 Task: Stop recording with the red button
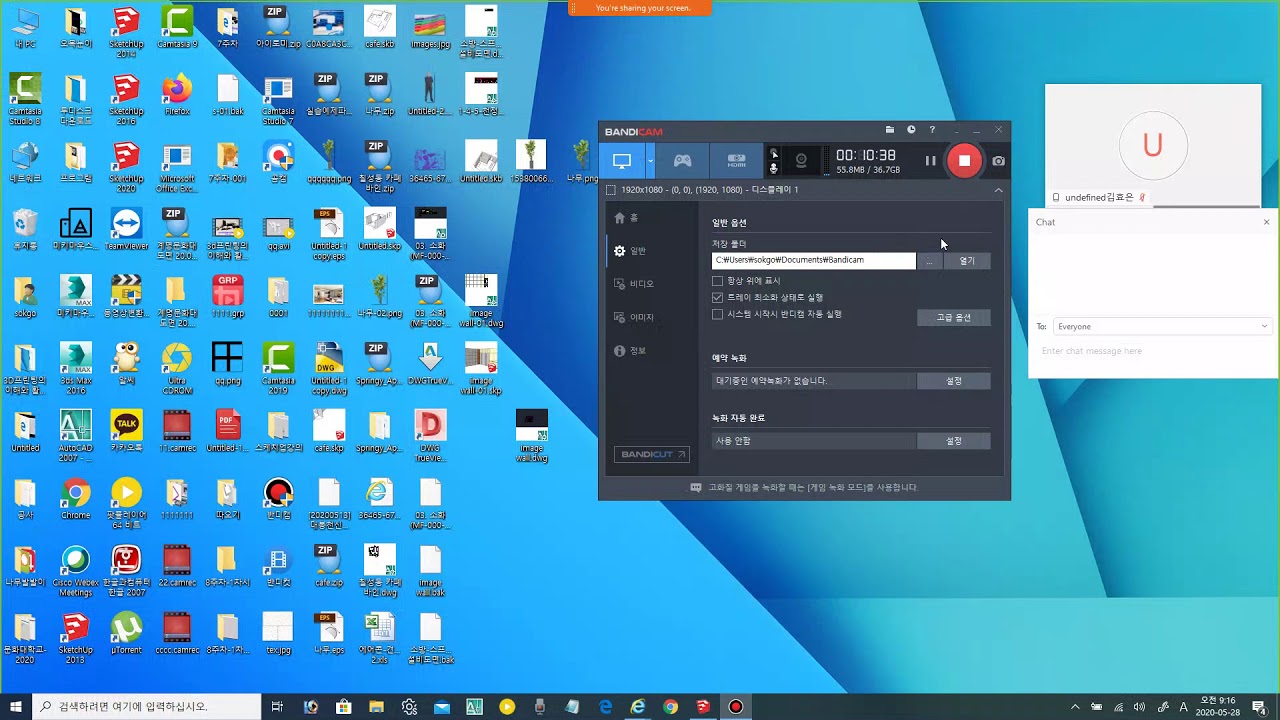[964, 160]
